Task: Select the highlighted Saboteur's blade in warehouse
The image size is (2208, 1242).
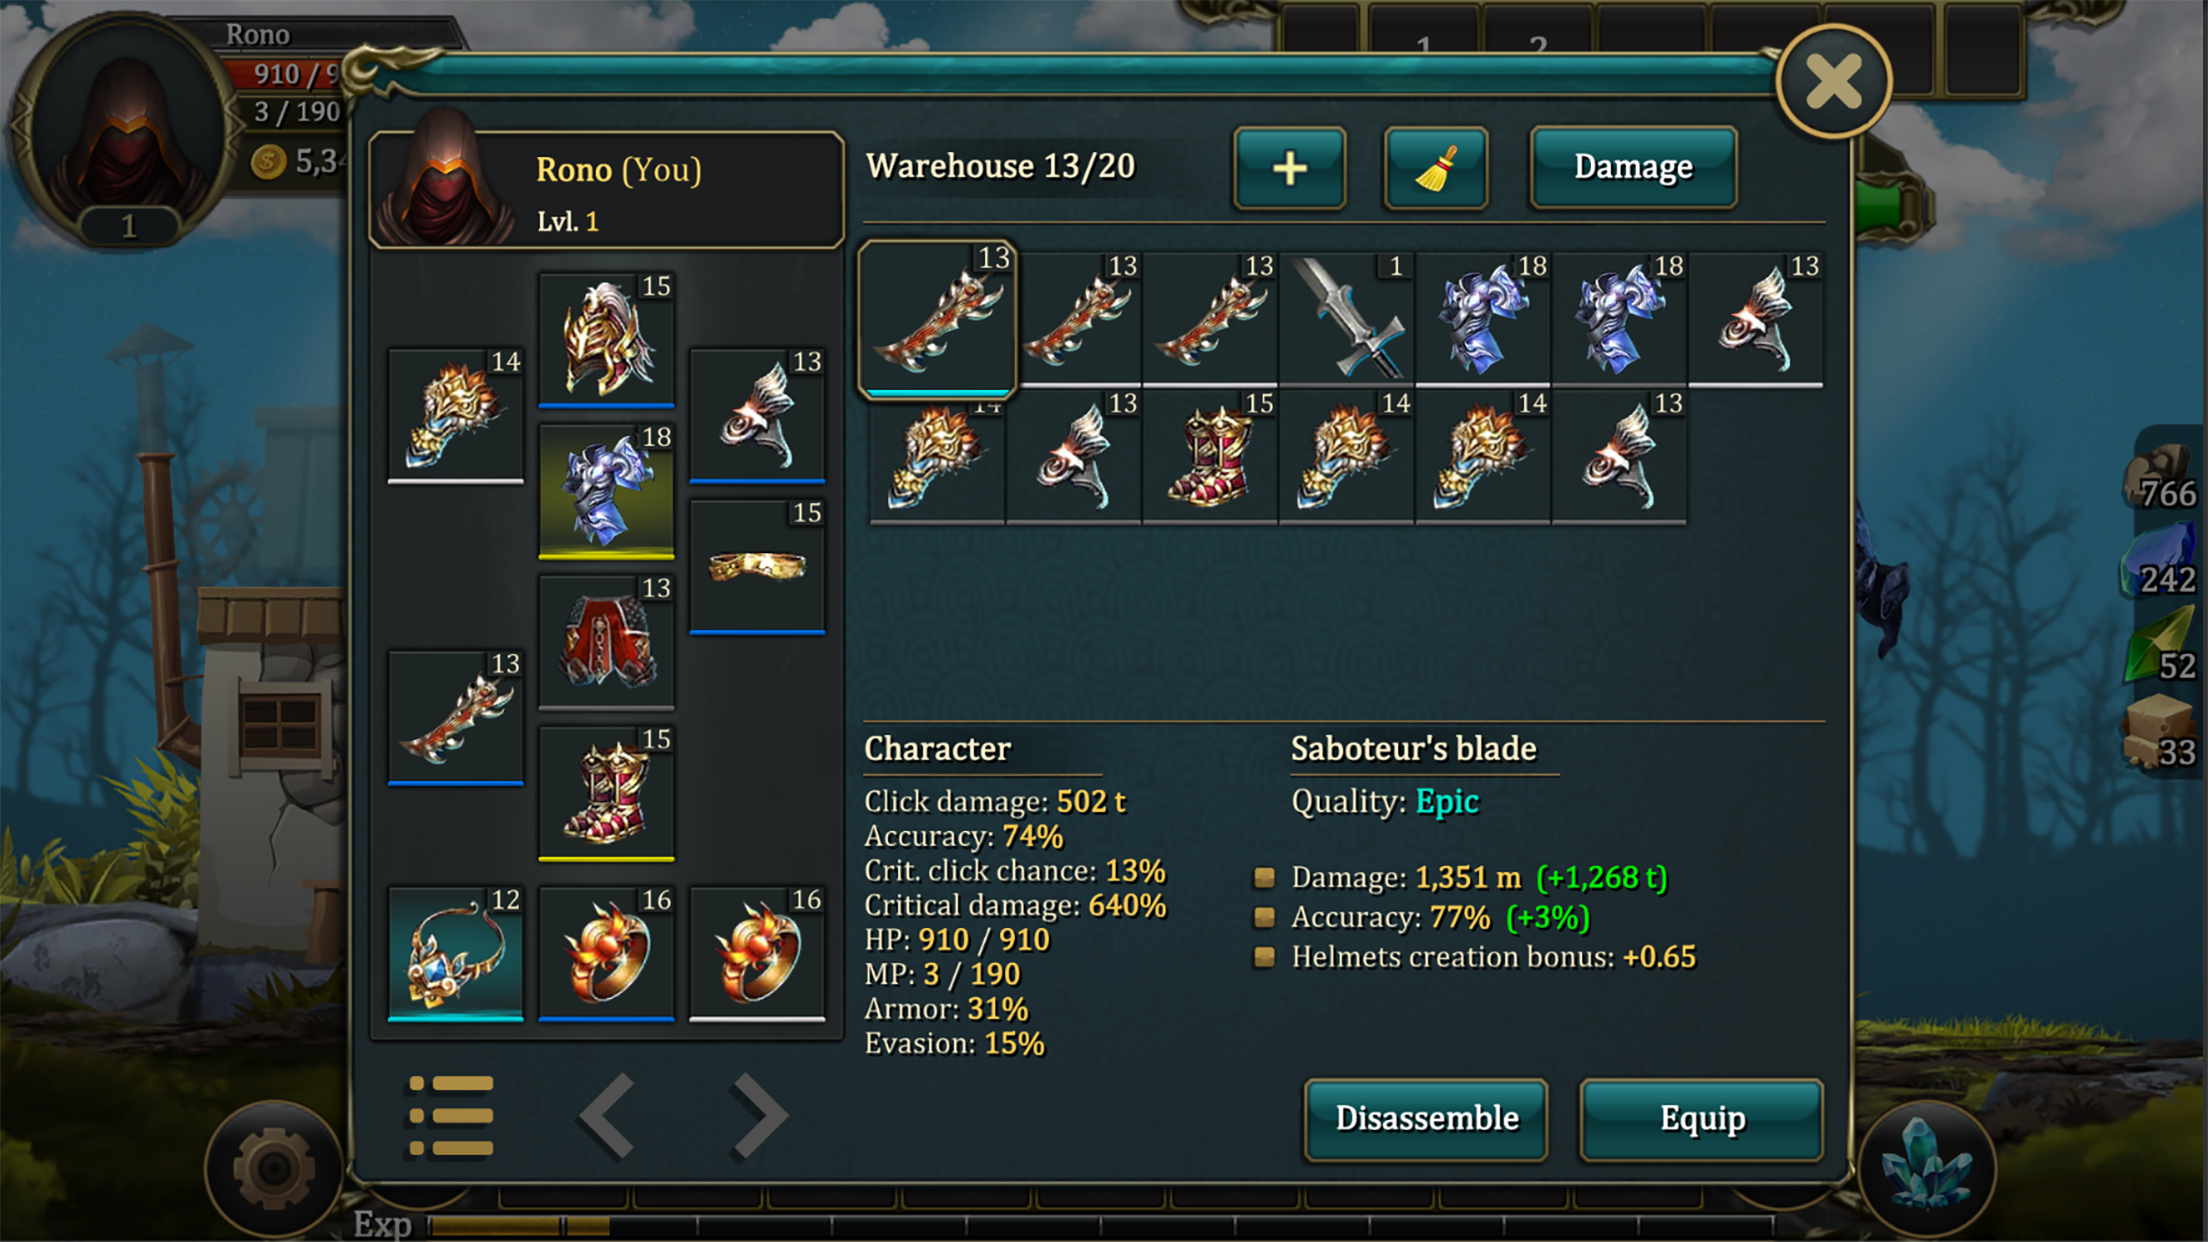Action: [x=937, y=319]
